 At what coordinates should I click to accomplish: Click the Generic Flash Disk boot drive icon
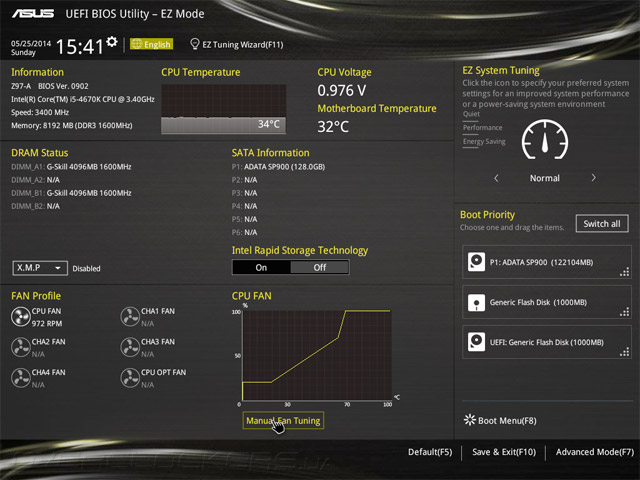[476, 302]
